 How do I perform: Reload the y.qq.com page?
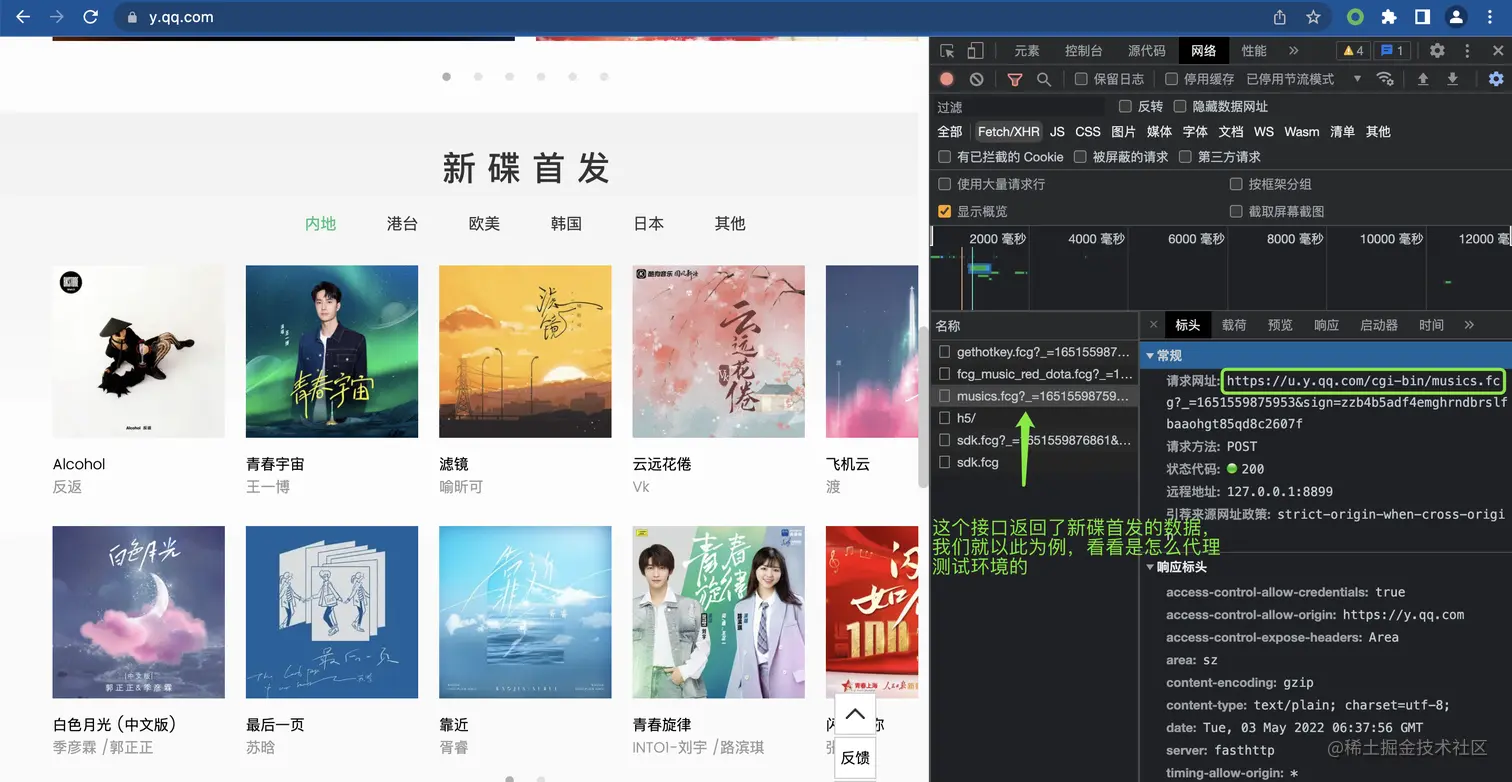pos(91,17)
